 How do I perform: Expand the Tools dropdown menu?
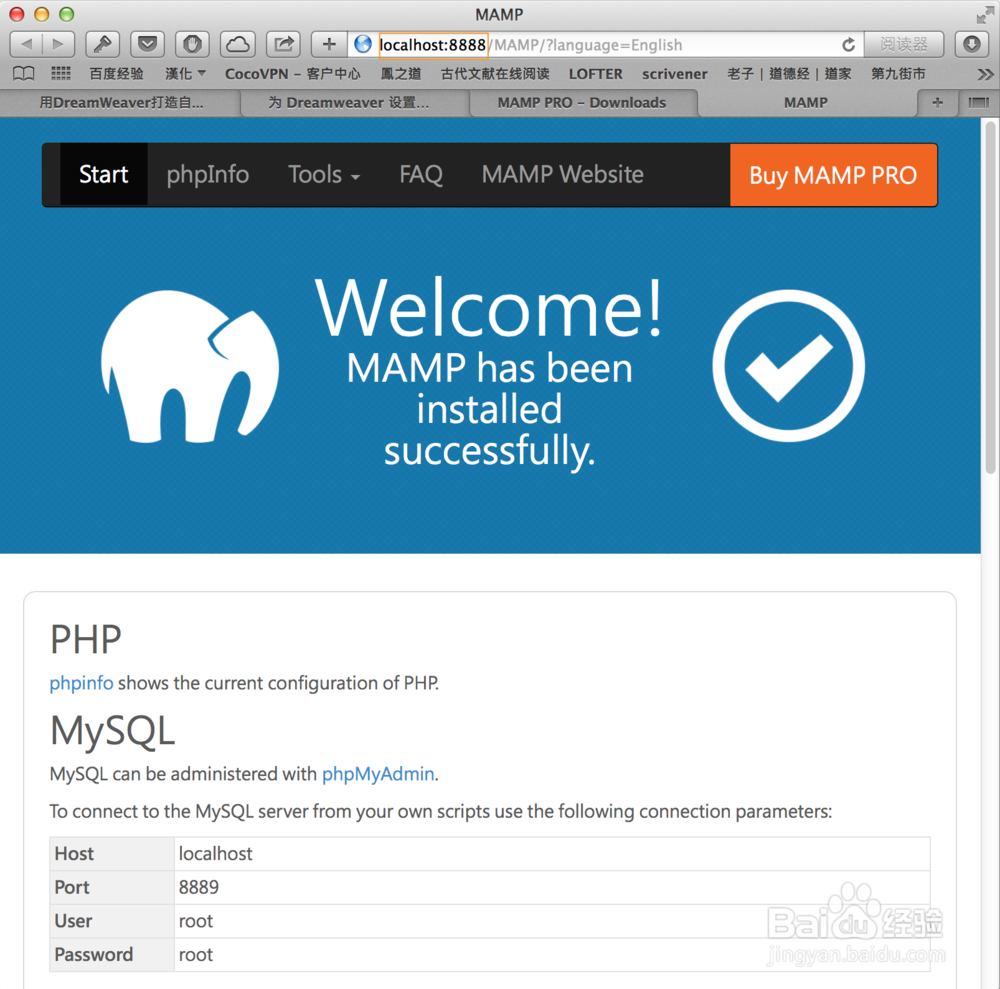[324, 174]
